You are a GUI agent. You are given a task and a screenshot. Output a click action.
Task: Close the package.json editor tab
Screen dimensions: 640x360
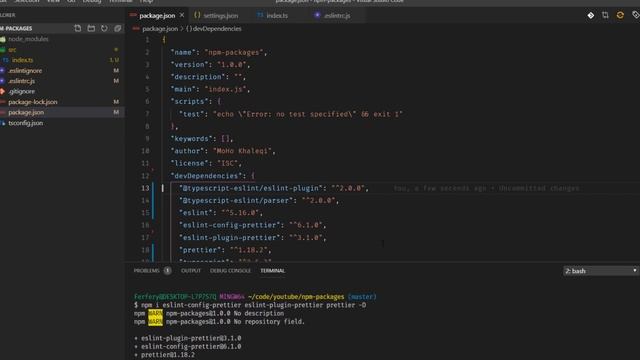[x=182, y=15]
